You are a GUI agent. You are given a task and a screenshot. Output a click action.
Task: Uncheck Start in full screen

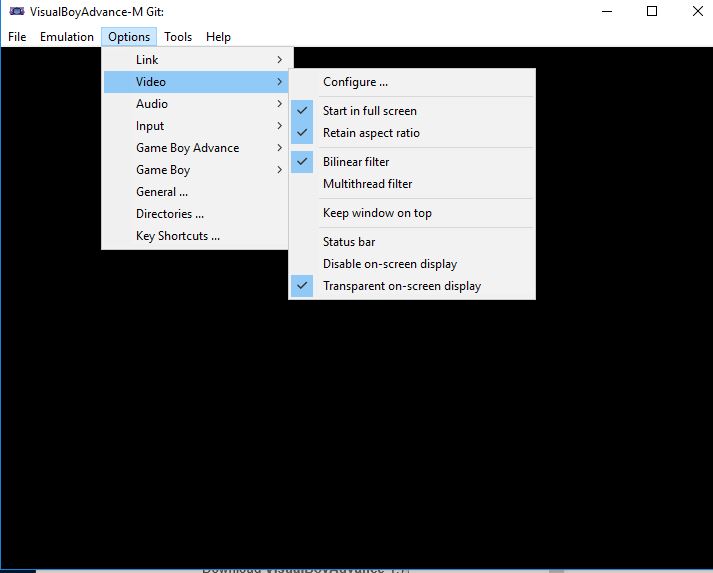pos(412,111)
